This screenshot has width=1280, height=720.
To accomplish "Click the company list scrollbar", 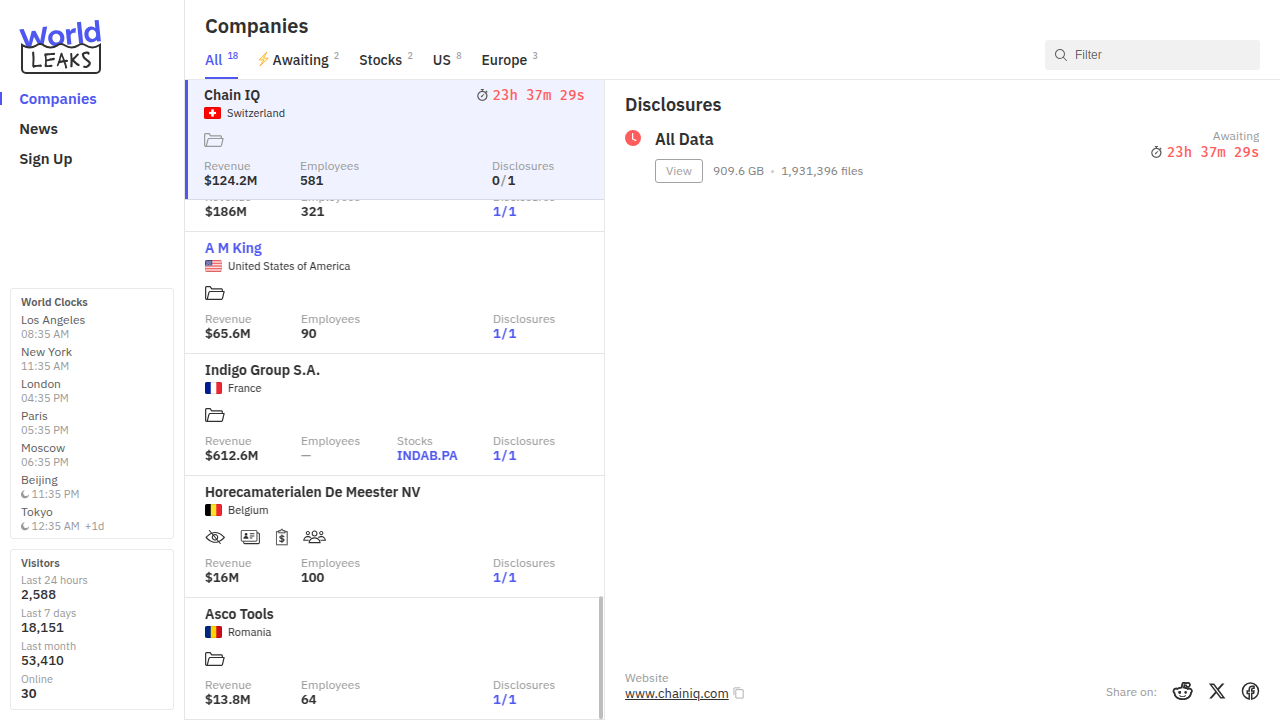I will (x=601, y=657).
